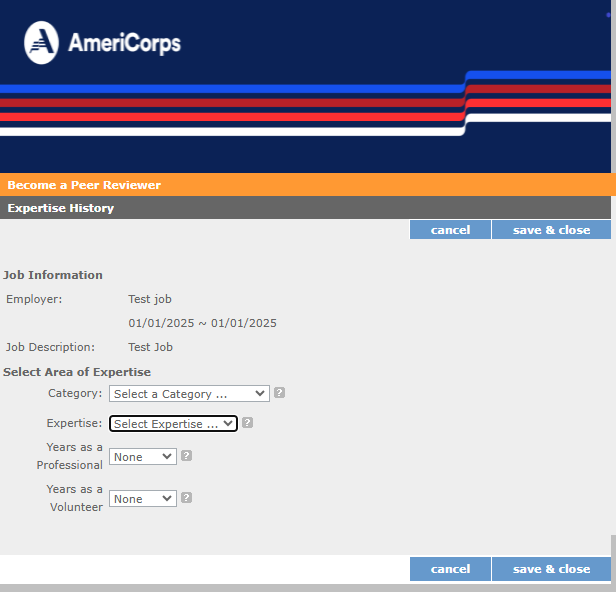The height and width of the screenshot is (592, 616).
Task: Expand the Select a Category dropdown
Action: click(x=189, y=394)
